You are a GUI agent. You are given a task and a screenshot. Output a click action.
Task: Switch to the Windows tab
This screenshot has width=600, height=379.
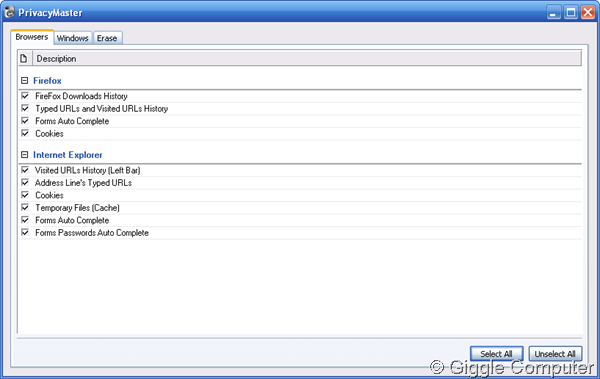tap(73, 38)
